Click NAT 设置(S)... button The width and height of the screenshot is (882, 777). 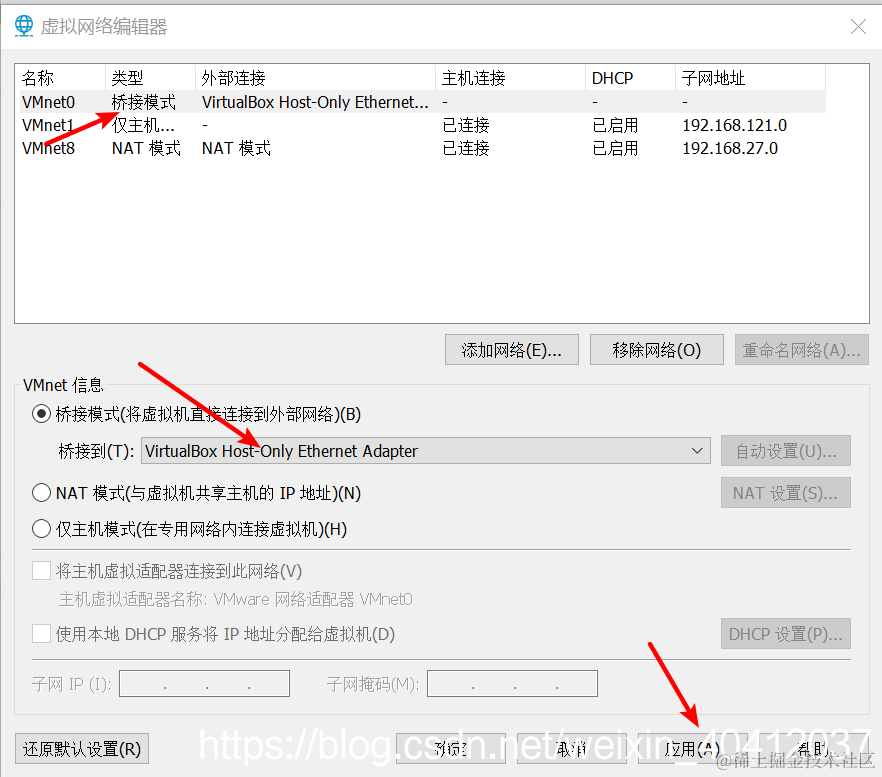click(786, 493)
